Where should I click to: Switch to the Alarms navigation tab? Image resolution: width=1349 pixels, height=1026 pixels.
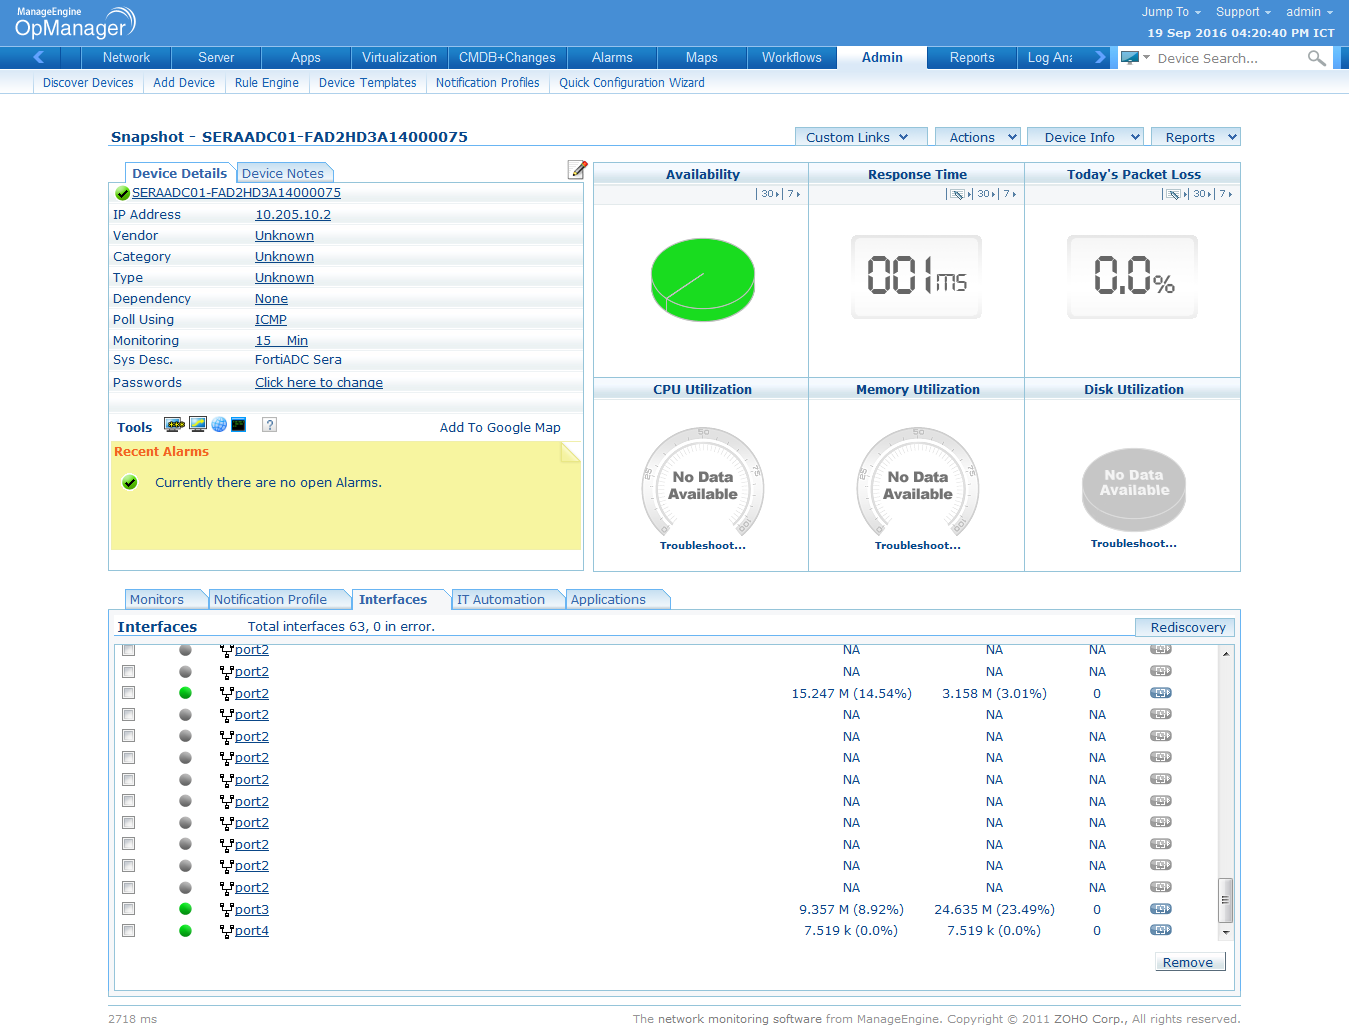[611, 58]
